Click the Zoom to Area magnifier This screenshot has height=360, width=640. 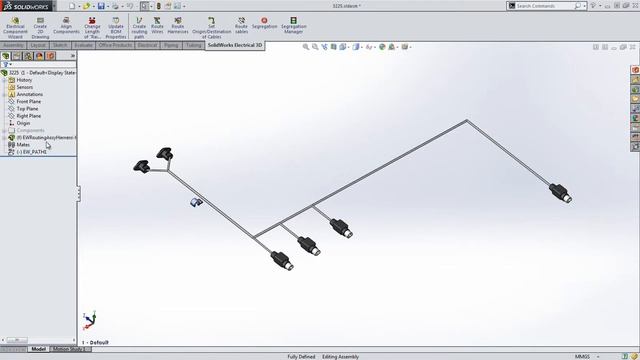[315, 47]
